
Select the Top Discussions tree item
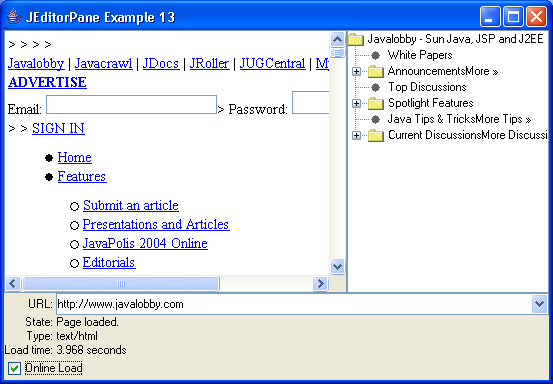point(427,87)
